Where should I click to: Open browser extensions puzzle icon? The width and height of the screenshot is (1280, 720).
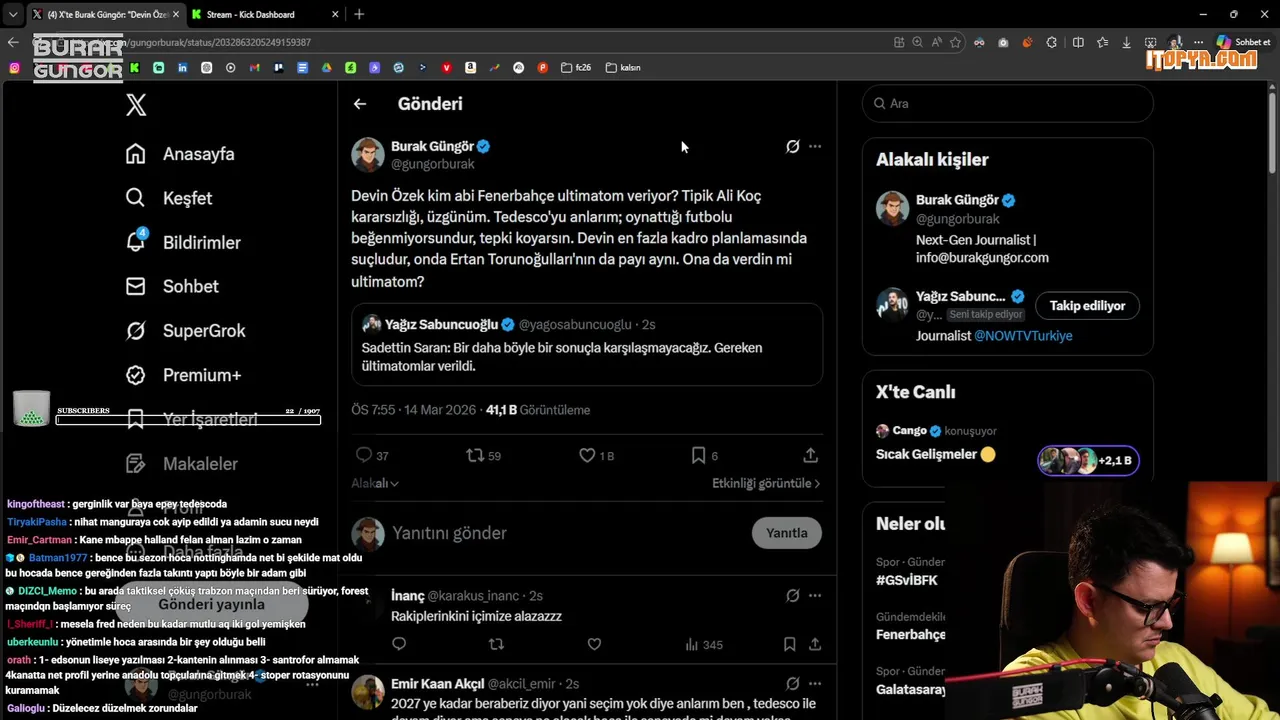click(1052, 42)
